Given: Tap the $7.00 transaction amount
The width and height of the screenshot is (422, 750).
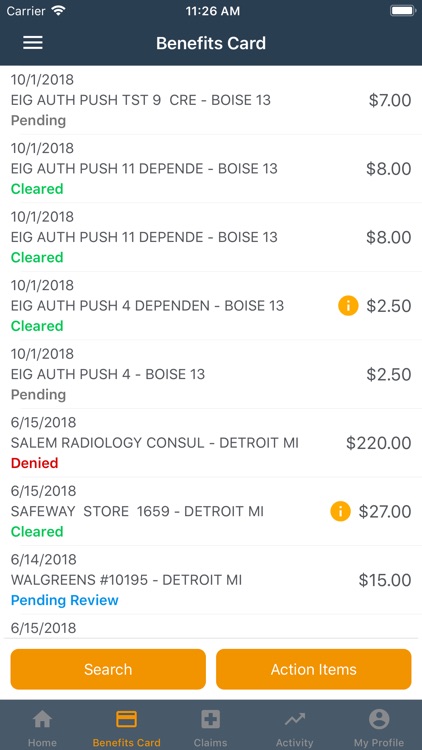Looking at the screenshot, I should tap(390, 100).
